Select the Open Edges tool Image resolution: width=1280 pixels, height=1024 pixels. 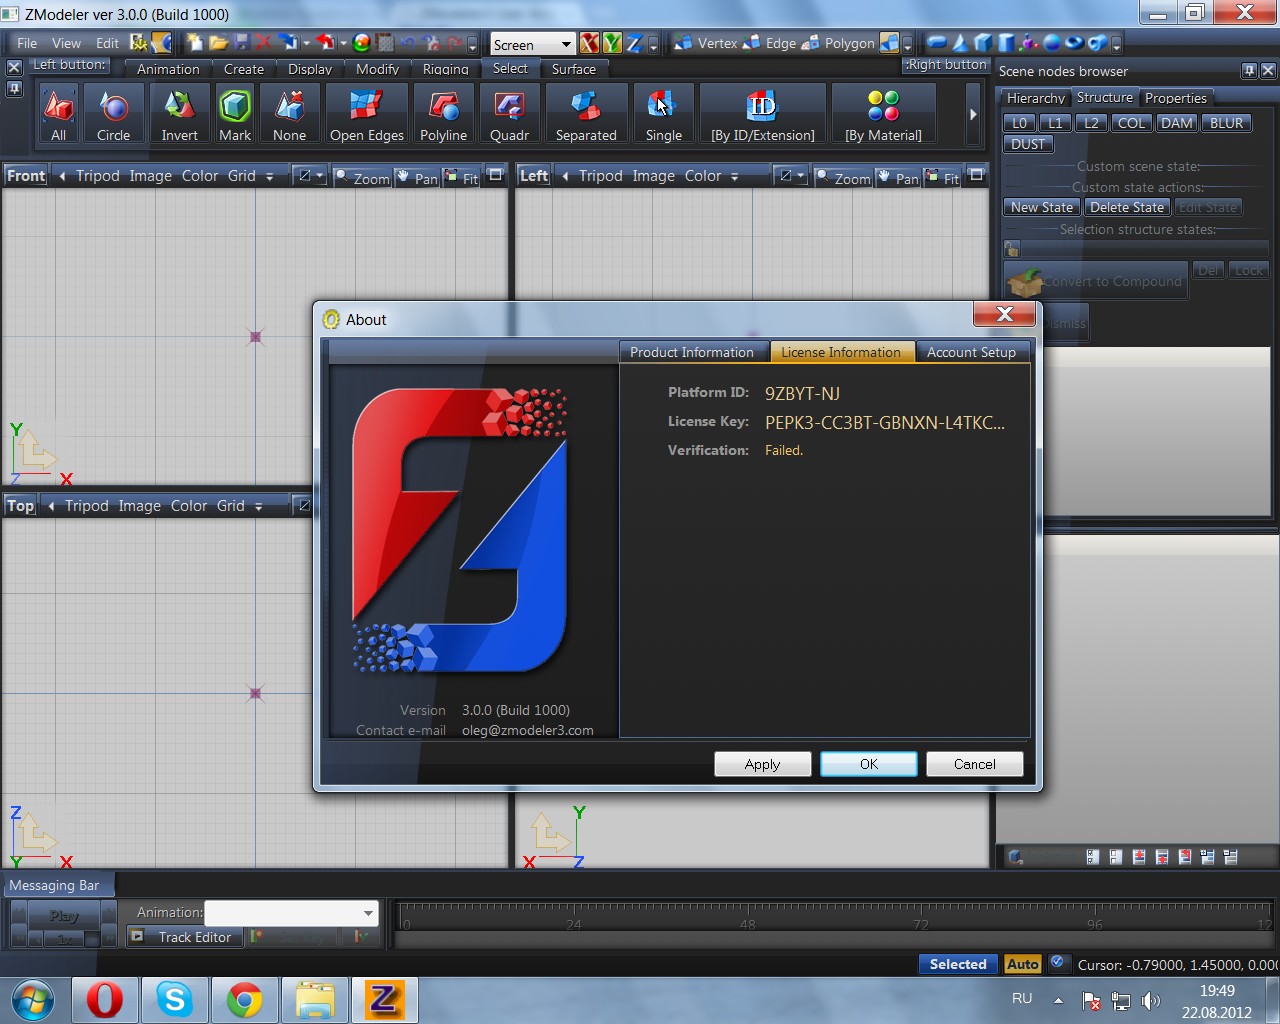(366, 114)
